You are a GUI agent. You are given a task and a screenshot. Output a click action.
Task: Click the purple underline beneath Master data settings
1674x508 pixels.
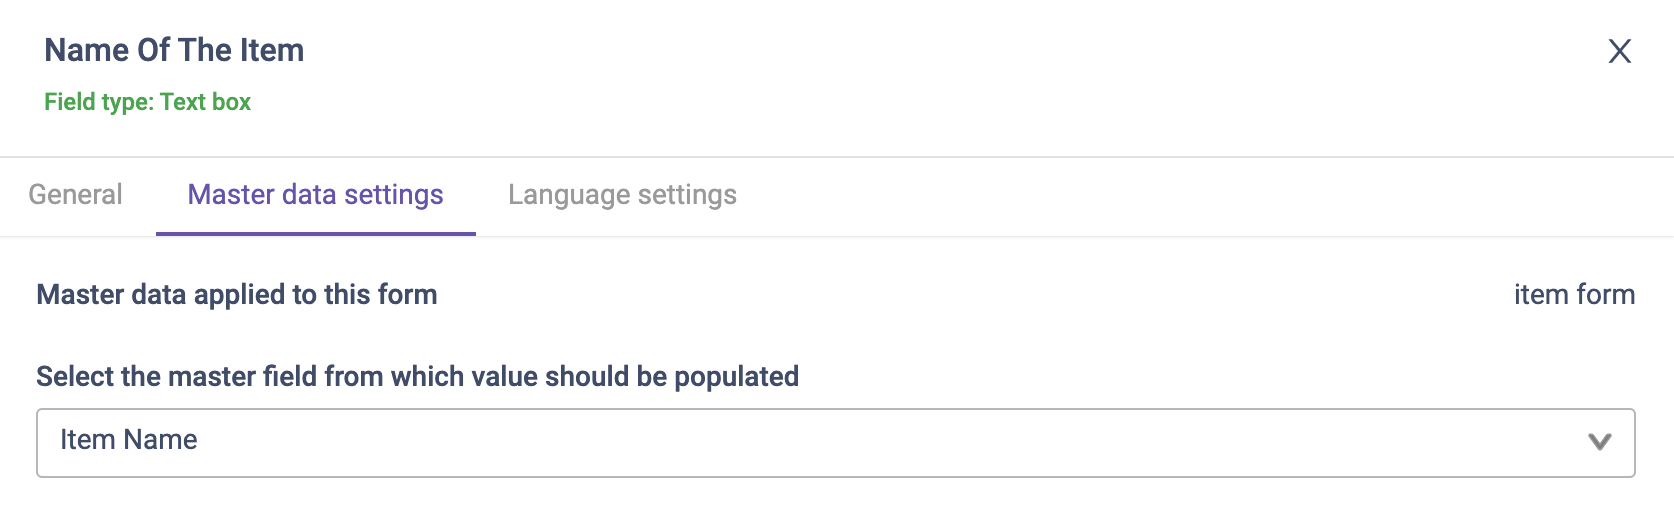click(315, 233)
